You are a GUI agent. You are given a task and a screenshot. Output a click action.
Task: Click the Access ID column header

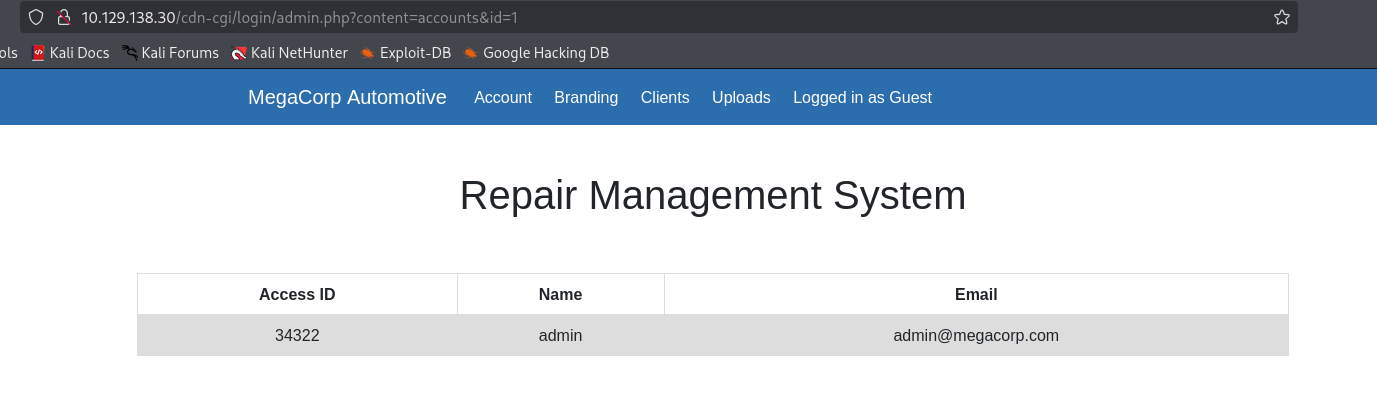click(x=297, y=294)
